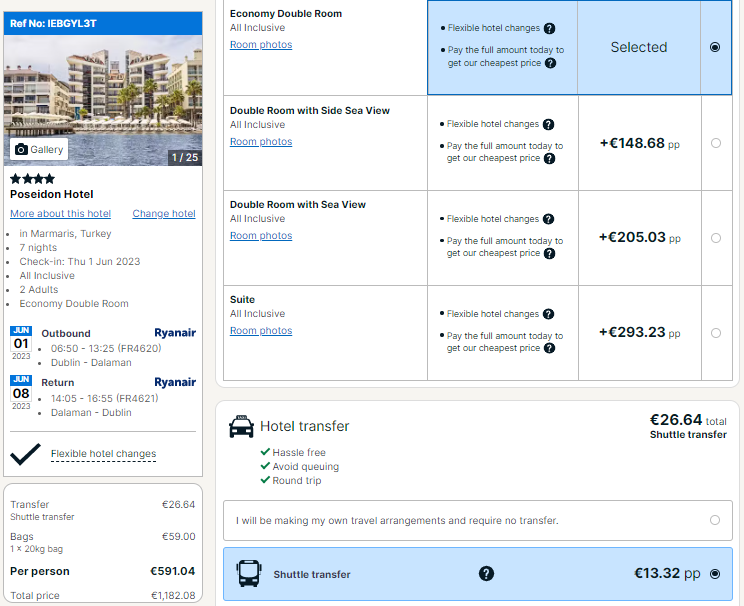Screen dimensions: 744x606
Task: Select the Shuttle transfer radio button
Action: pos(715,574)
